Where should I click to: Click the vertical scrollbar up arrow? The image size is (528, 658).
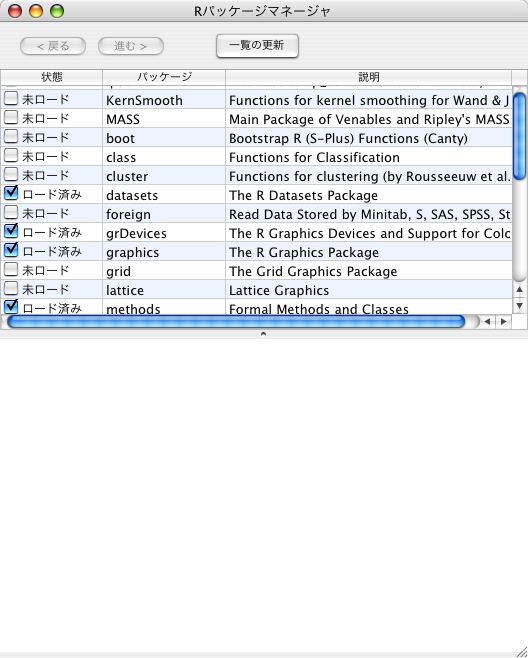coord(520,289)
